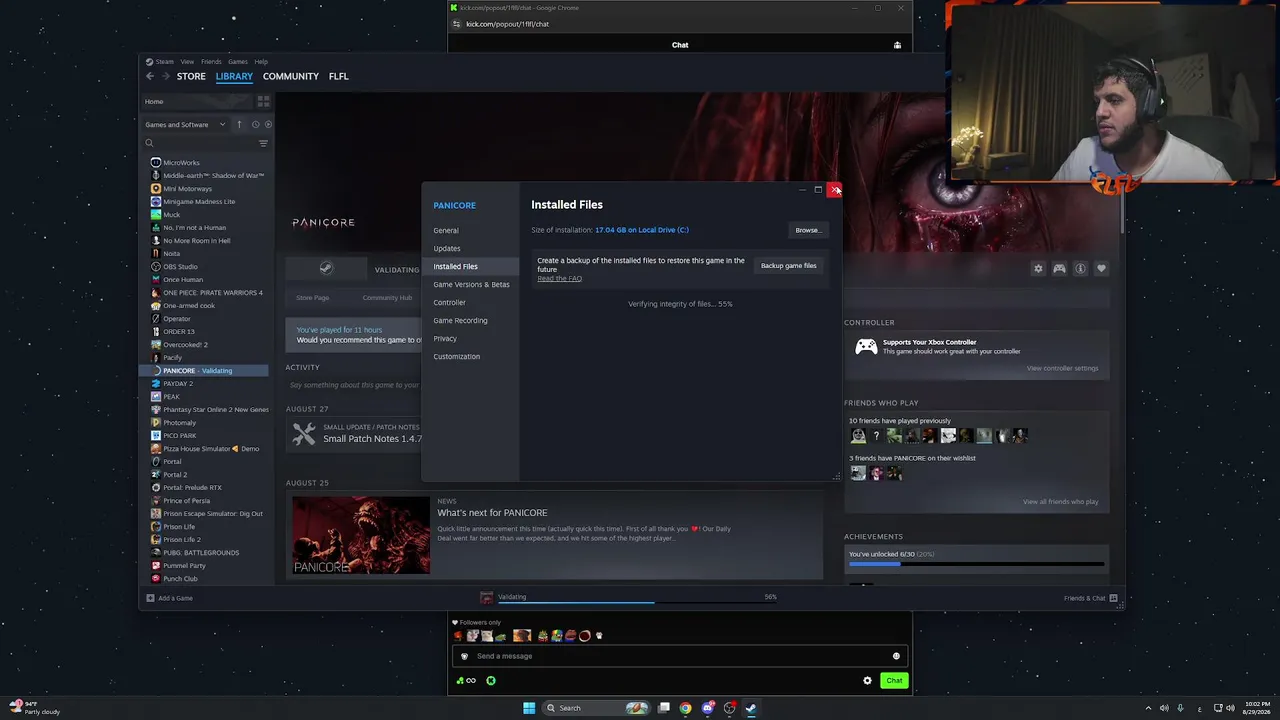
Task: Open View controller settings link
Action: (1062, 368)
